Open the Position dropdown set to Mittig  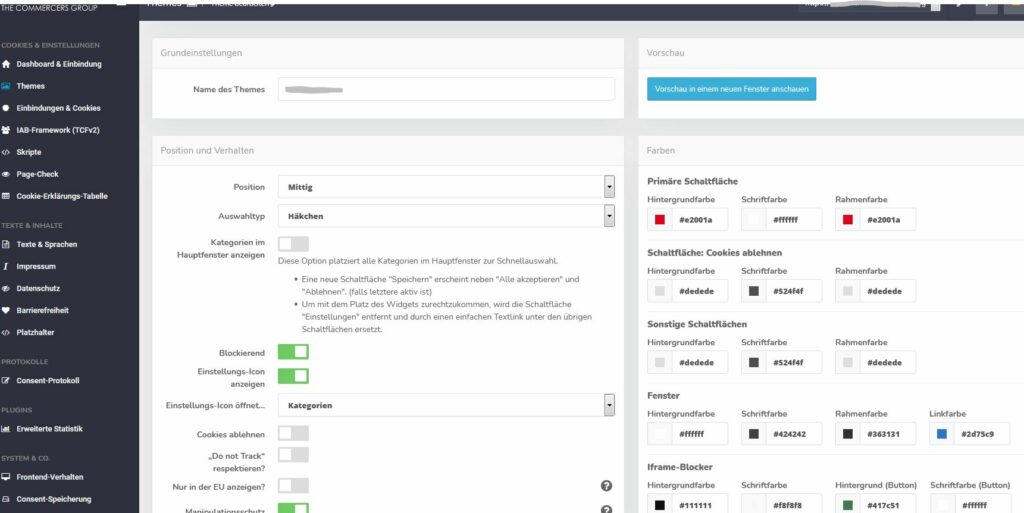[446, 187]
